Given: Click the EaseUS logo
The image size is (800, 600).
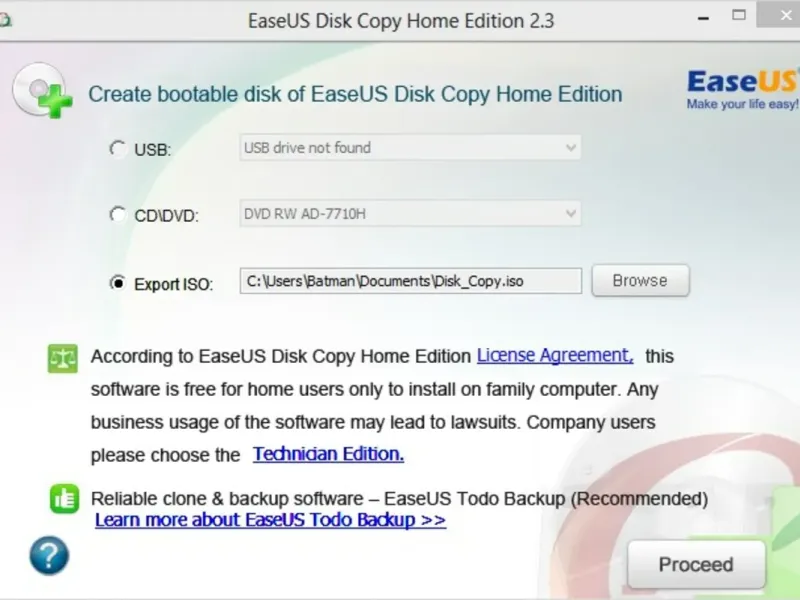Looking at the screenshot, I should [x=743, y=89].
